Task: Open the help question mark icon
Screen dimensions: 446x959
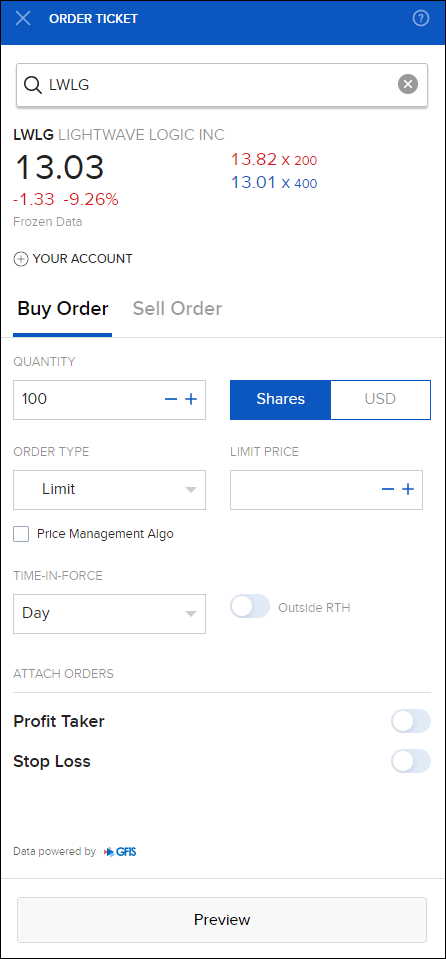Action: tap(421, 18)
